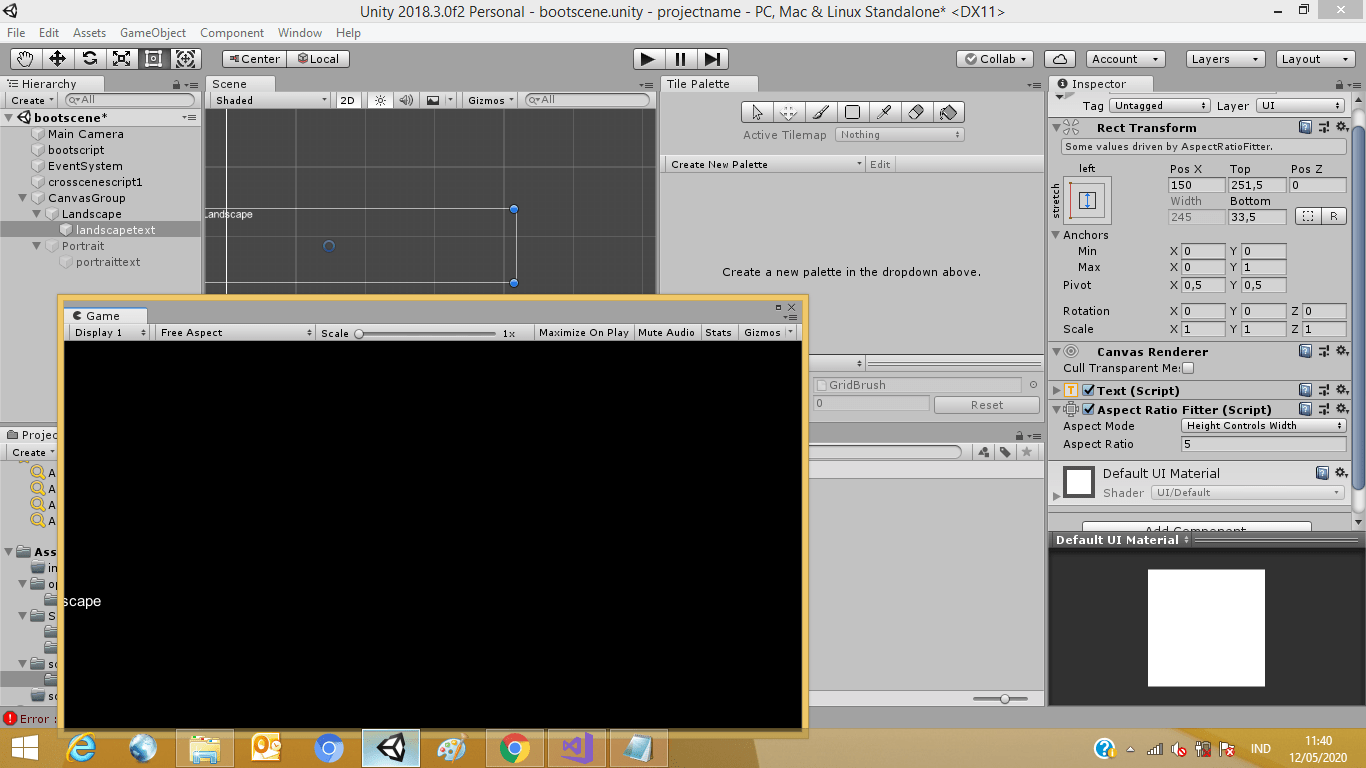The height and width of the screenshot is (768, 1366).
Task: Open Rect Transform gear settings menu
Action: pos(1341,128)
